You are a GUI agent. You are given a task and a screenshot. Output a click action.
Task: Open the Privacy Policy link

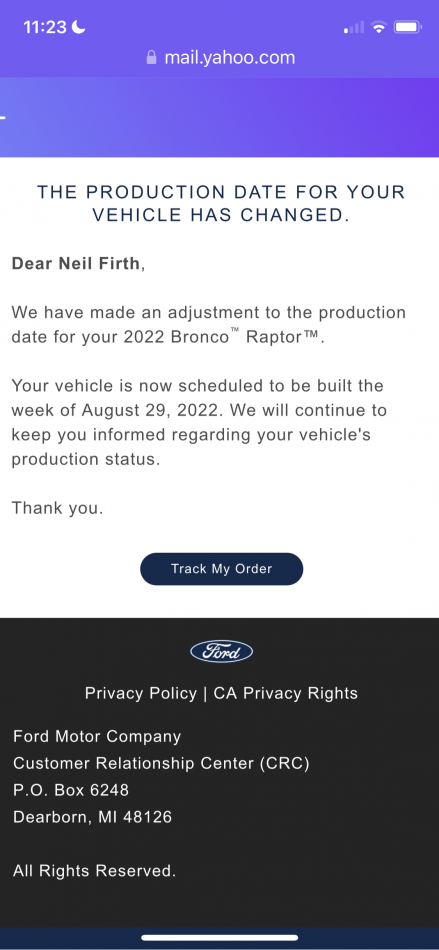[x=141, y=693]
